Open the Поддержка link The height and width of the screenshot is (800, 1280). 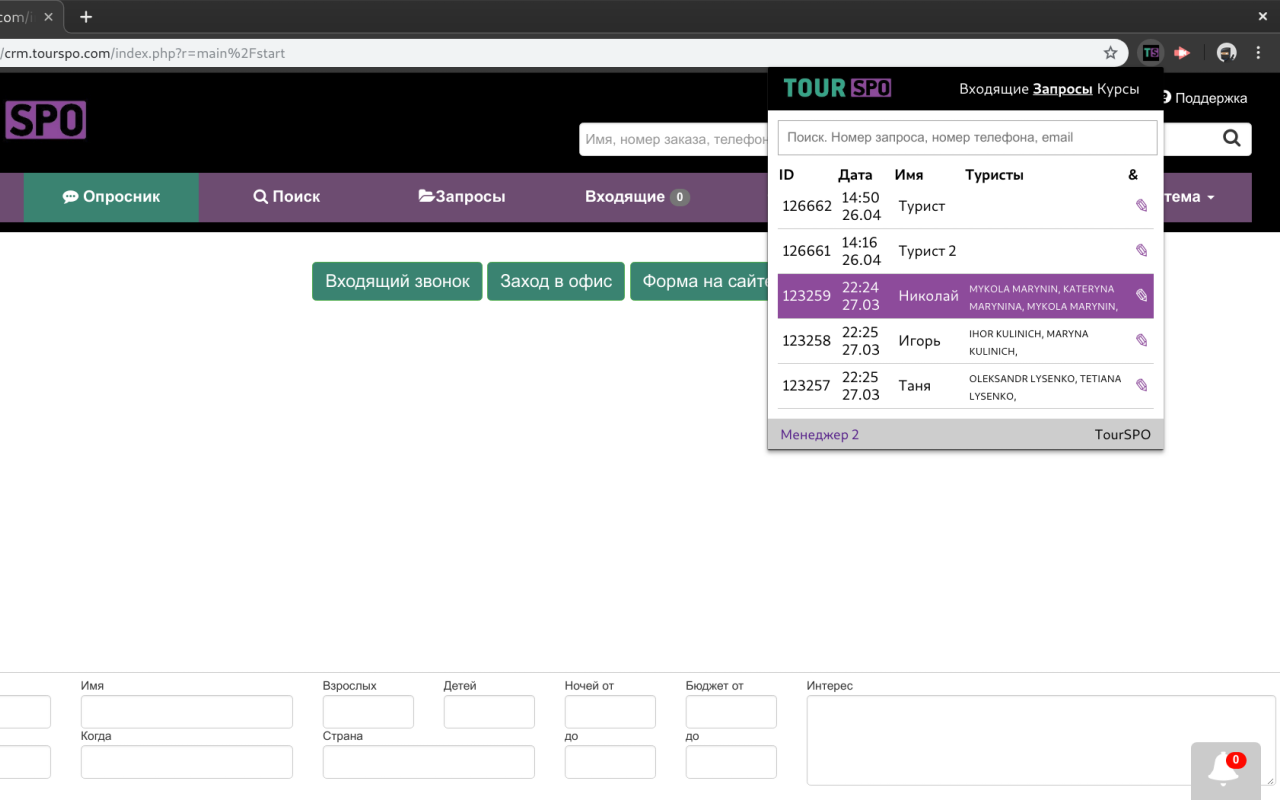[1205, 98]
